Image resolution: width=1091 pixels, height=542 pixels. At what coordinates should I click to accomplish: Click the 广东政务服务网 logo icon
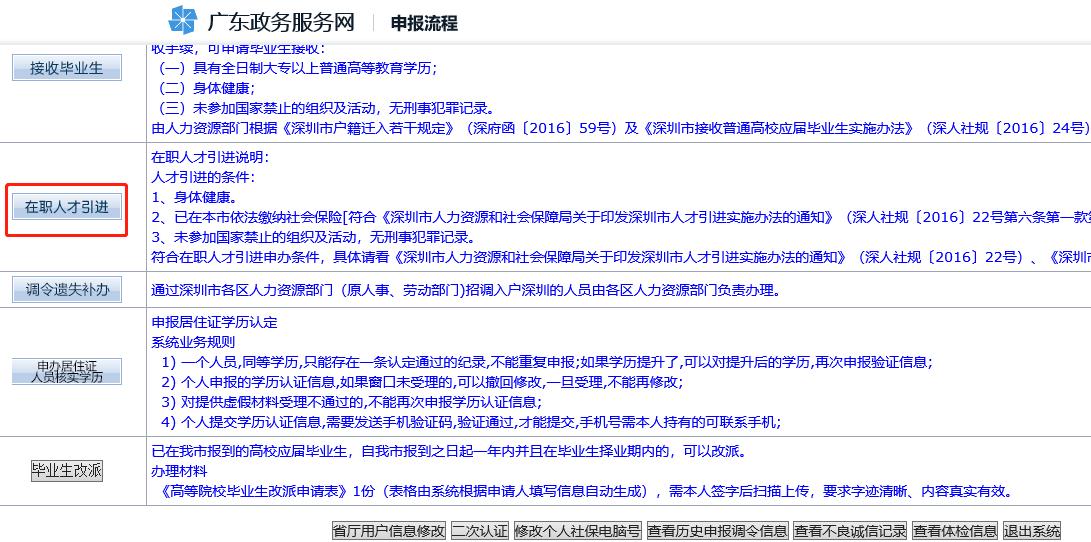click(x=183, y=20)
